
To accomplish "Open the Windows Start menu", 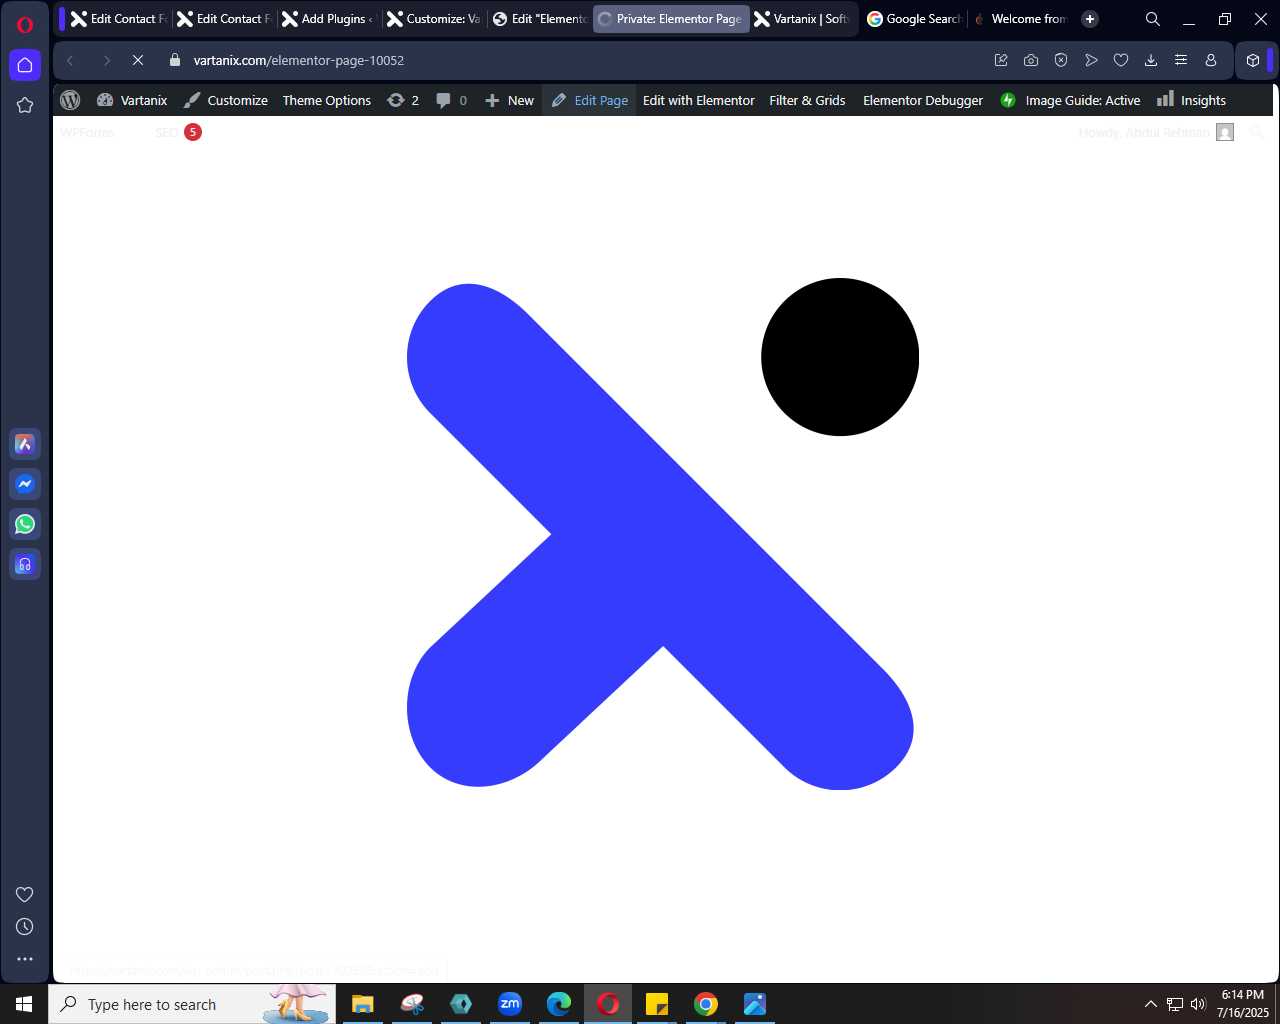I will click(24, 1004).
